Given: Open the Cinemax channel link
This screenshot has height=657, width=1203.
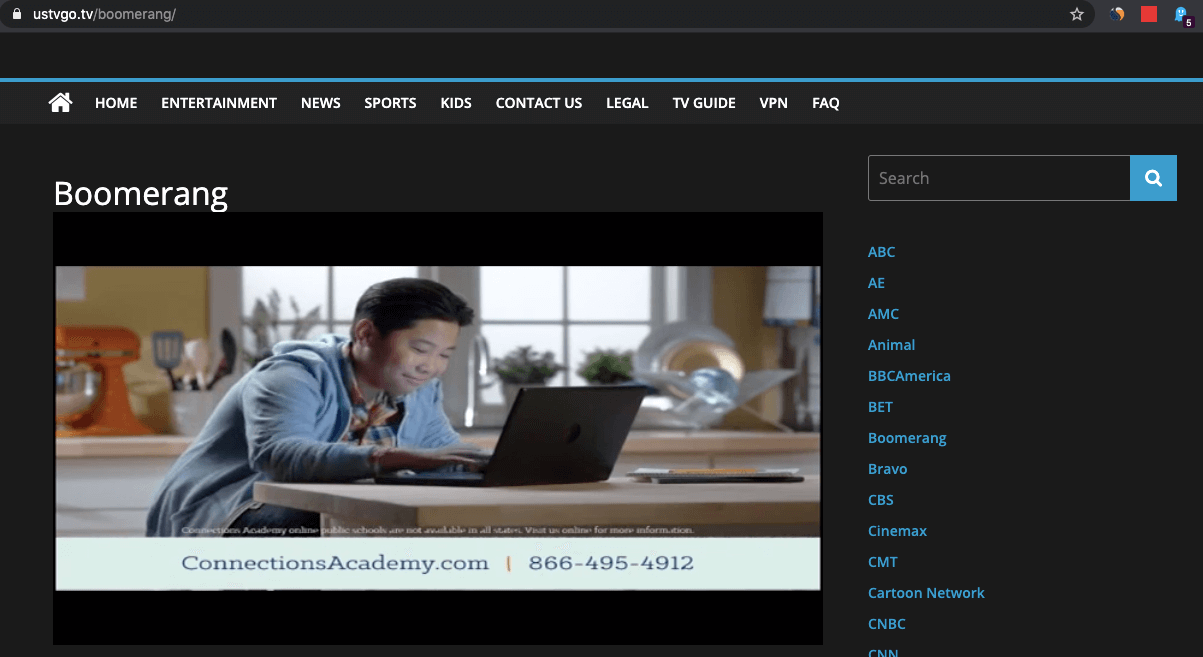Looking at the screenshot, I should pyautogui.click(x=898, y=531).
